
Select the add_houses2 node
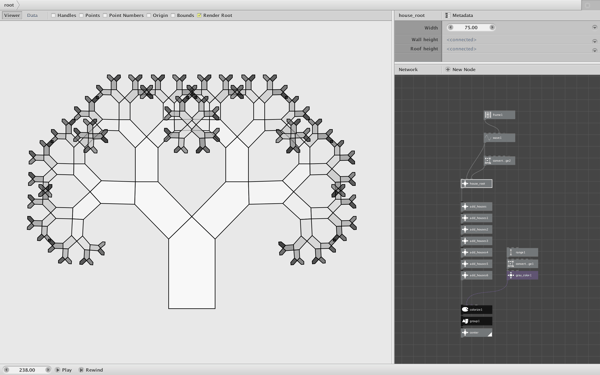[x=476, y=230]
